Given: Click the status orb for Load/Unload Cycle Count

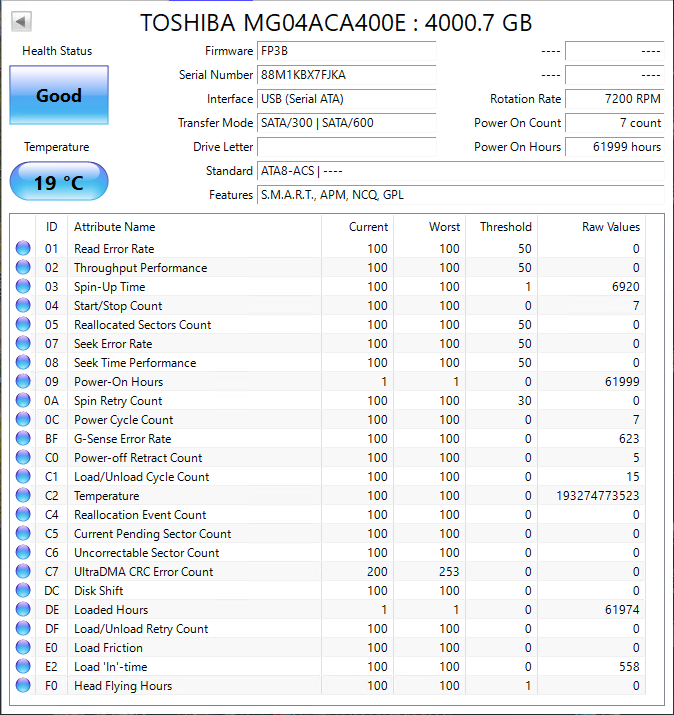Looking at the screenshot, I should [23, 477].
